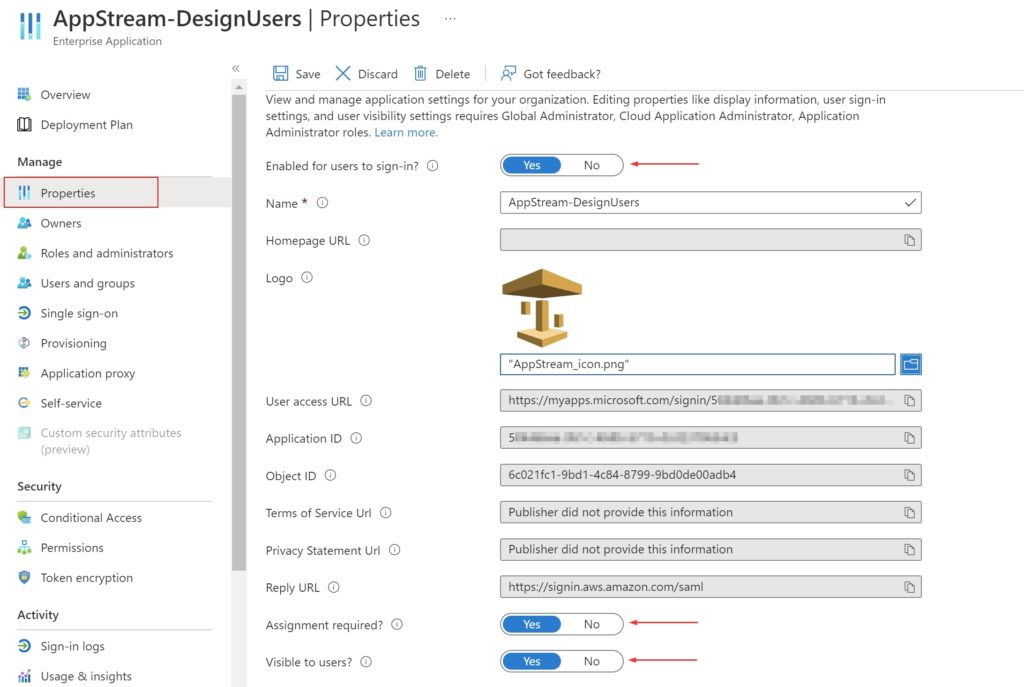Set Assignment required to Yes
The image size is (1024, 687).
tap(532, 624)
